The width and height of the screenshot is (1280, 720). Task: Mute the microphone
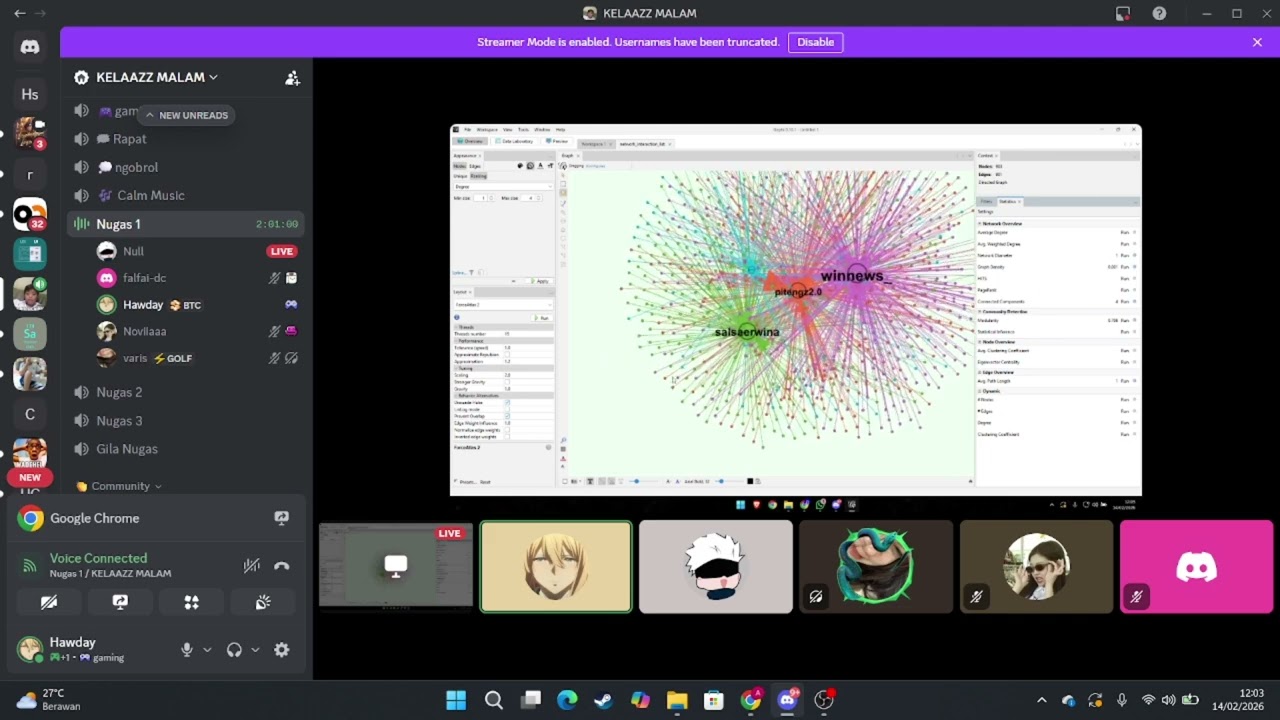[186, 650]
